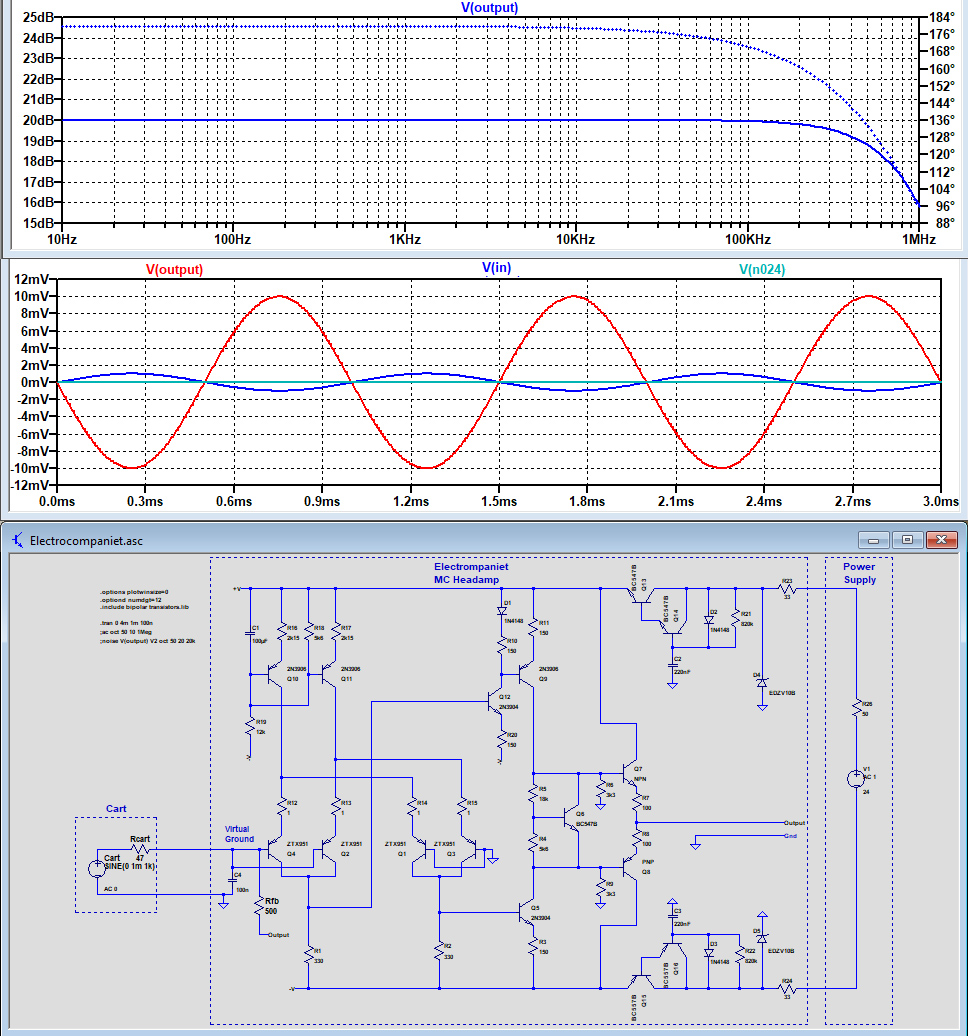Select transistor Q5 2N3904
Viewport: 968px width, 1036px height.
(526, 913)
